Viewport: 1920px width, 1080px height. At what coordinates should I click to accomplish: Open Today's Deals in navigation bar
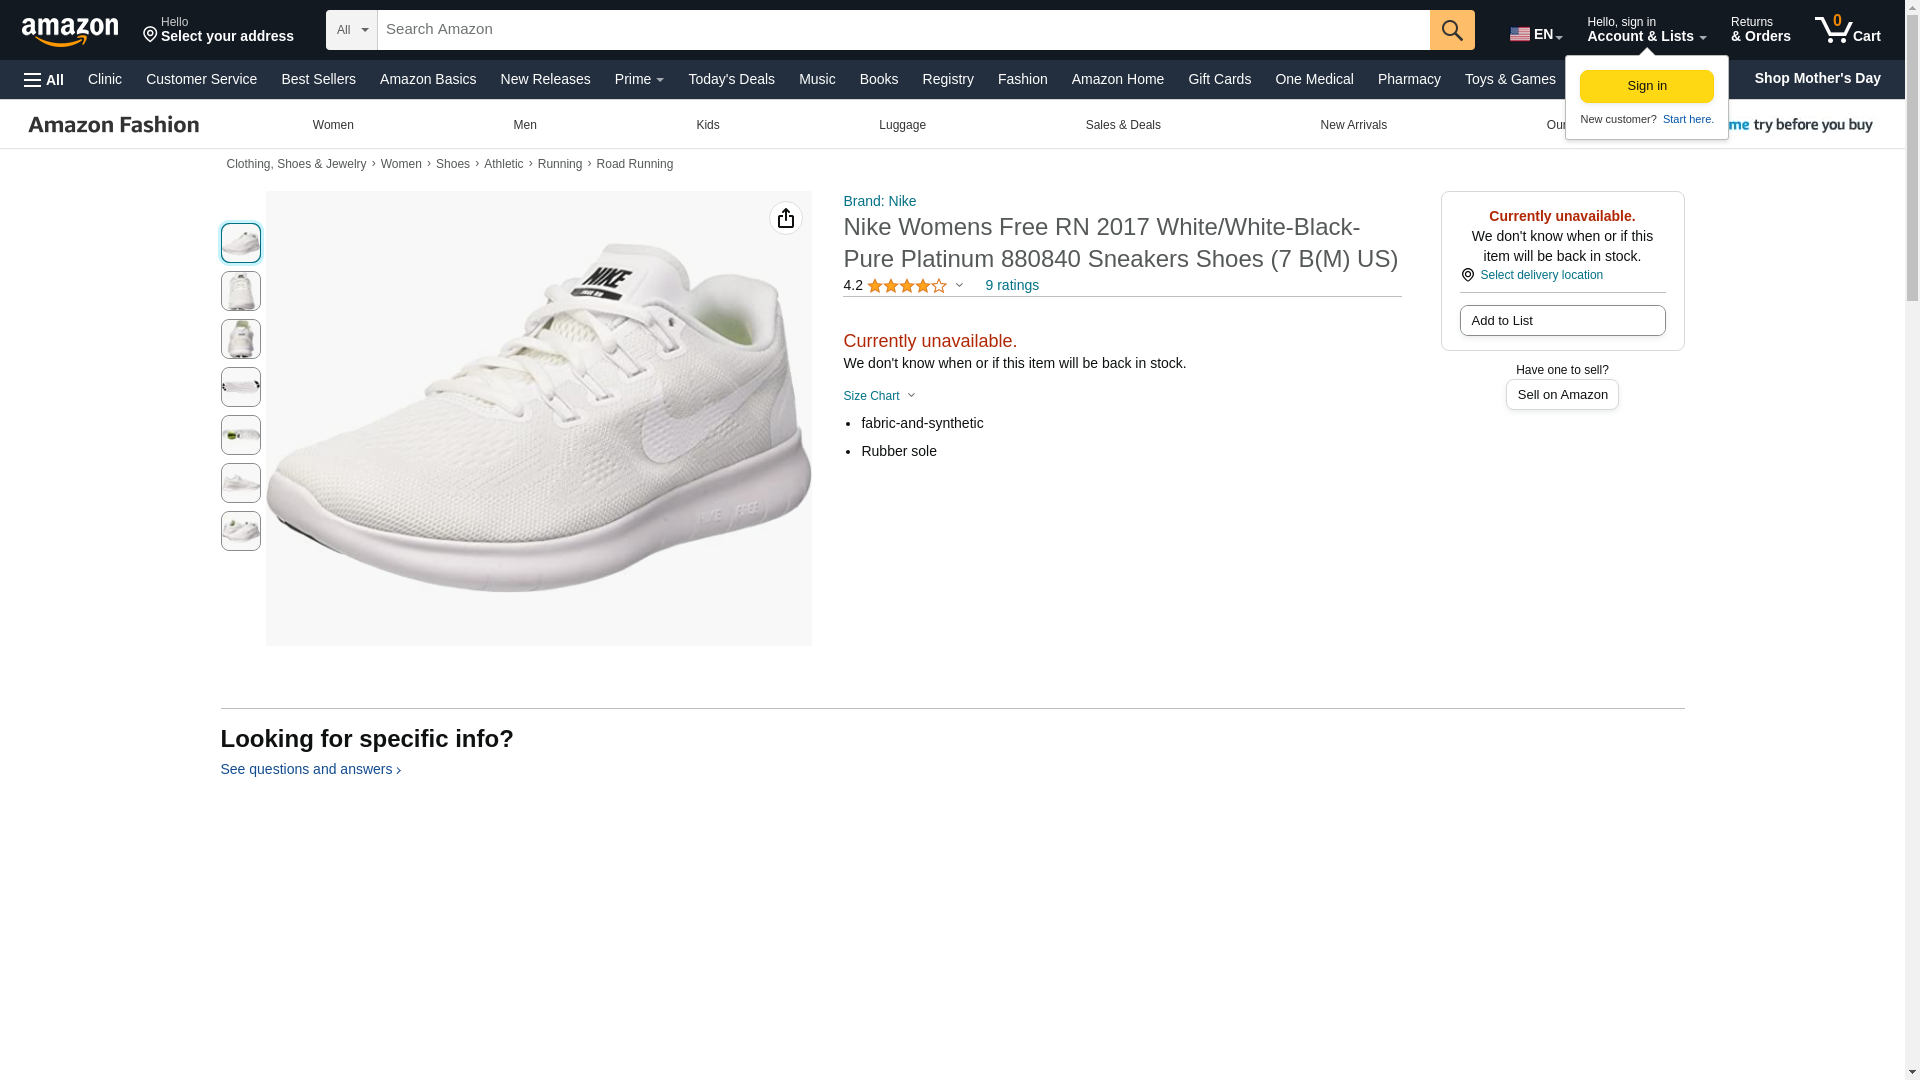[x=731, y=79]
